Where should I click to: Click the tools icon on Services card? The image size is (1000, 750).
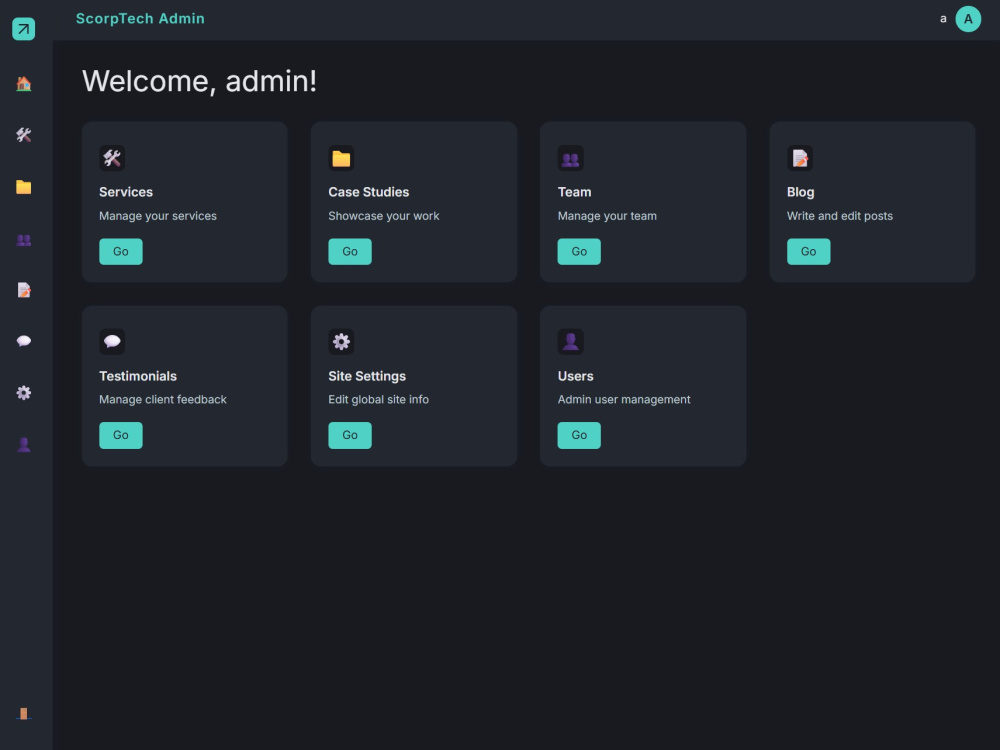coord(112,158)
